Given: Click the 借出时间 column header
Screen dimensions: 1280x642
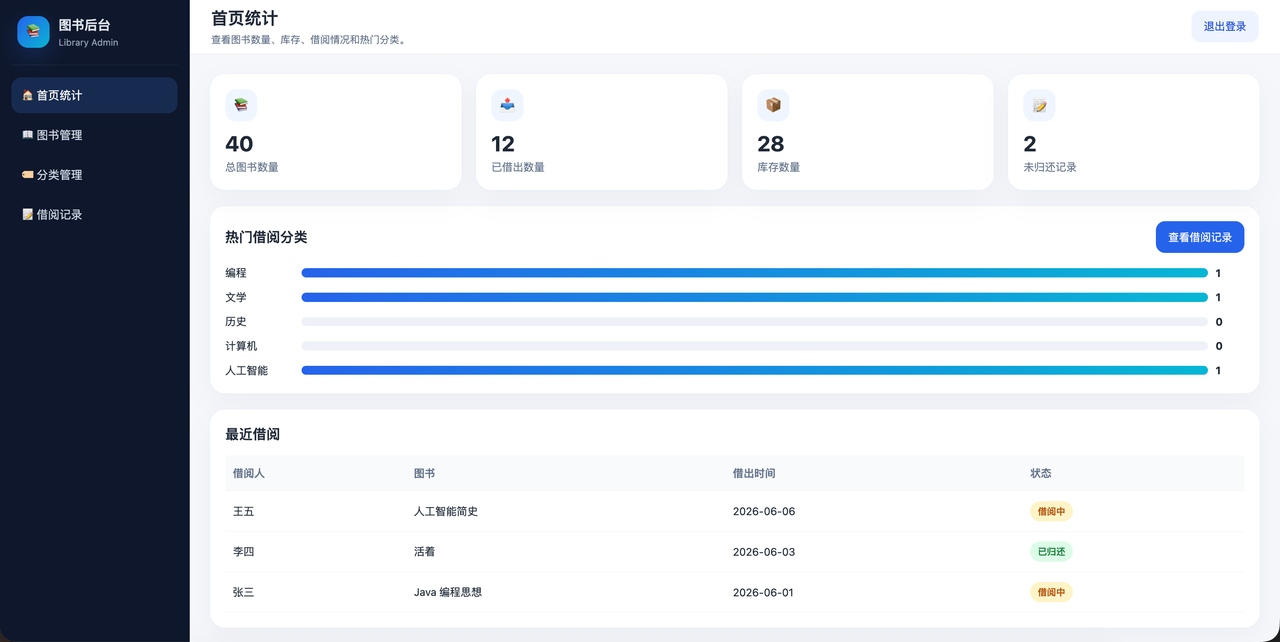Looking at the screenshot, I should 754,473.
